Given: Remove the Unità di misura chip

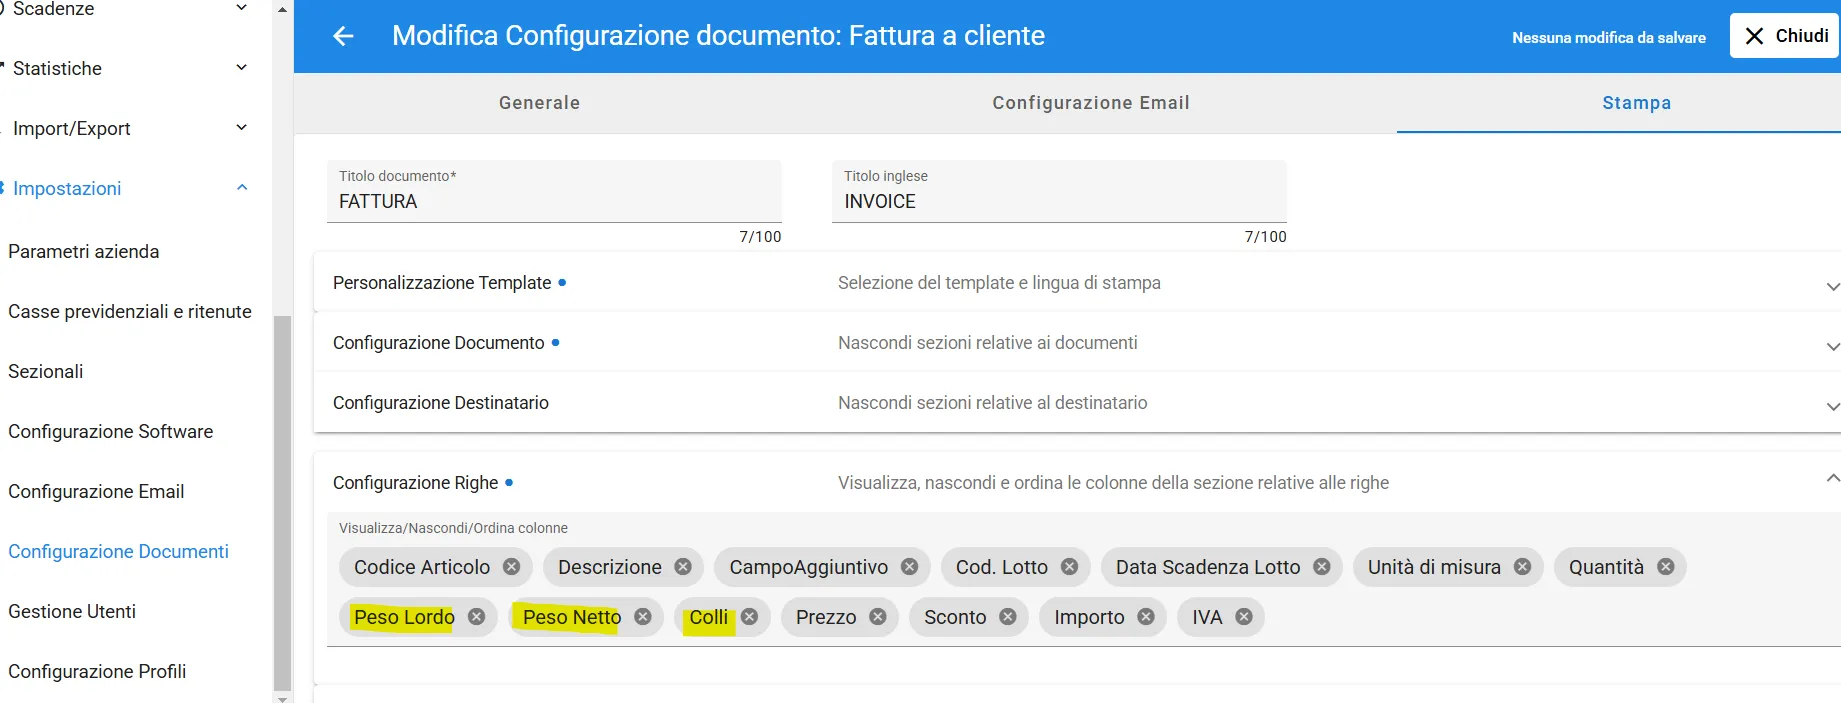Looking at the screenshot, I should [1522, 567].
